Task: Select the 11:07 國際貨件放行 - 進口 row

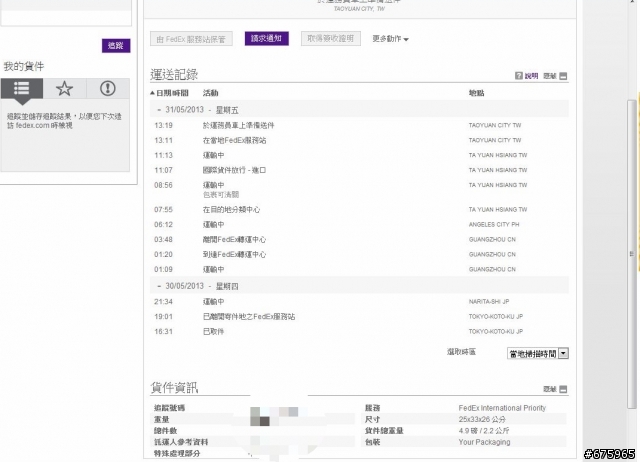Action: click(359, 170)
